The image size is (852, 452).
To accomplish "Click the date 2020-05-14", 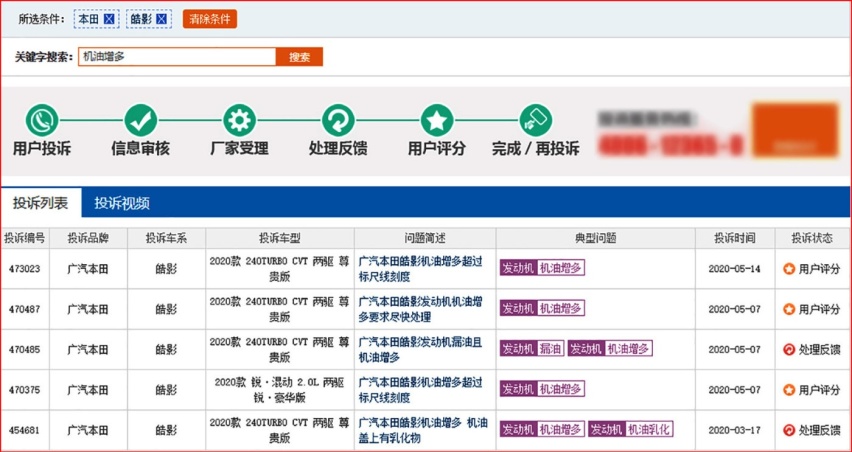I will [x=735, y=269].
